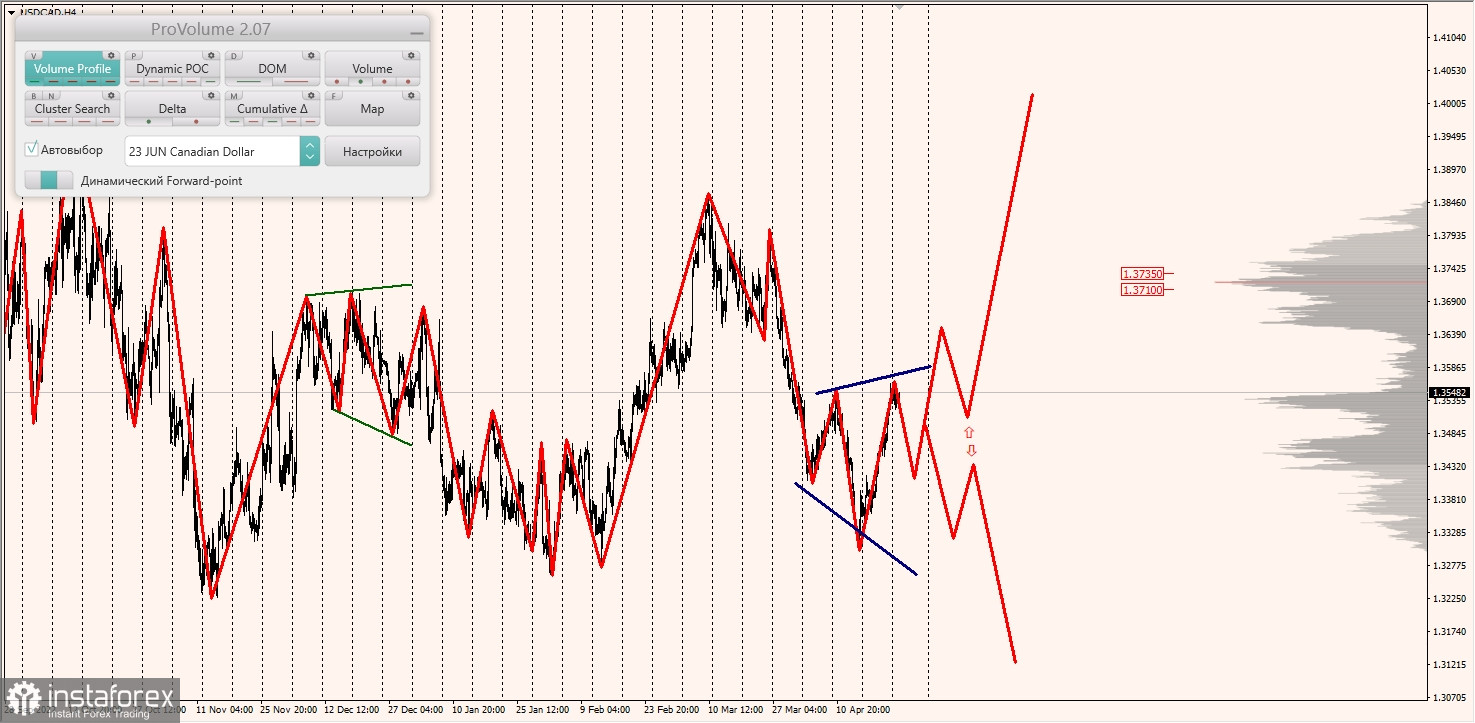
Task: Click time axis label 10 Mar 12:00
Action: 737,710
